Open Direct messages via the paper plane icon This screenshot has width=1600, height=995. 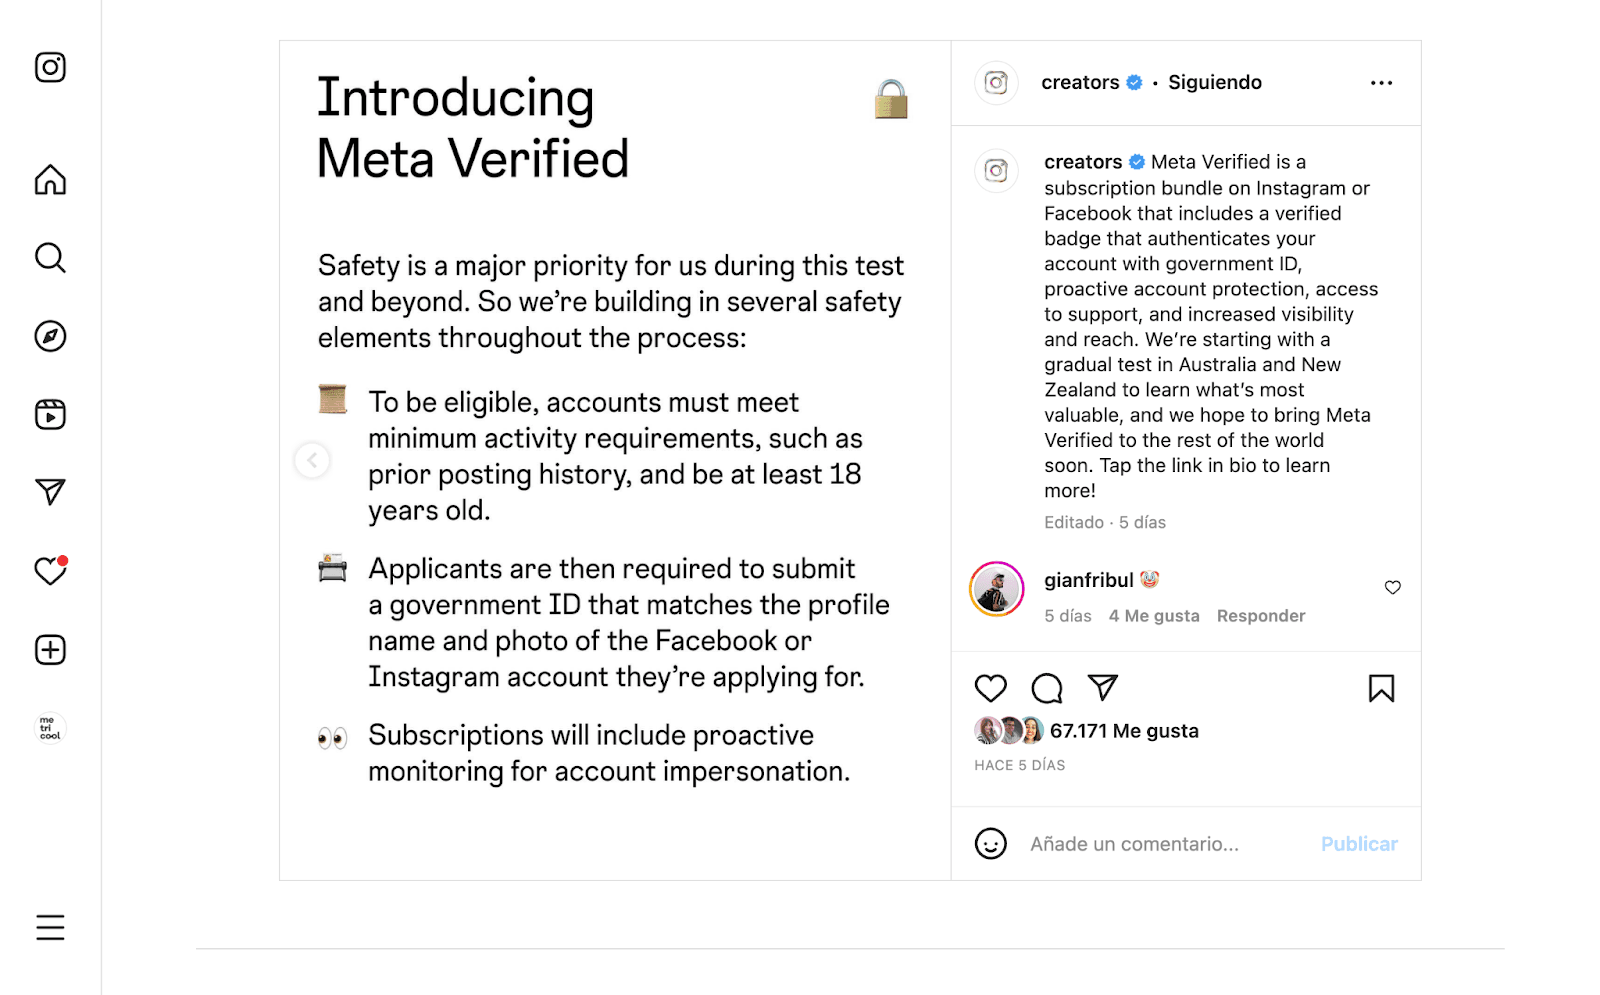pos(49,492)
